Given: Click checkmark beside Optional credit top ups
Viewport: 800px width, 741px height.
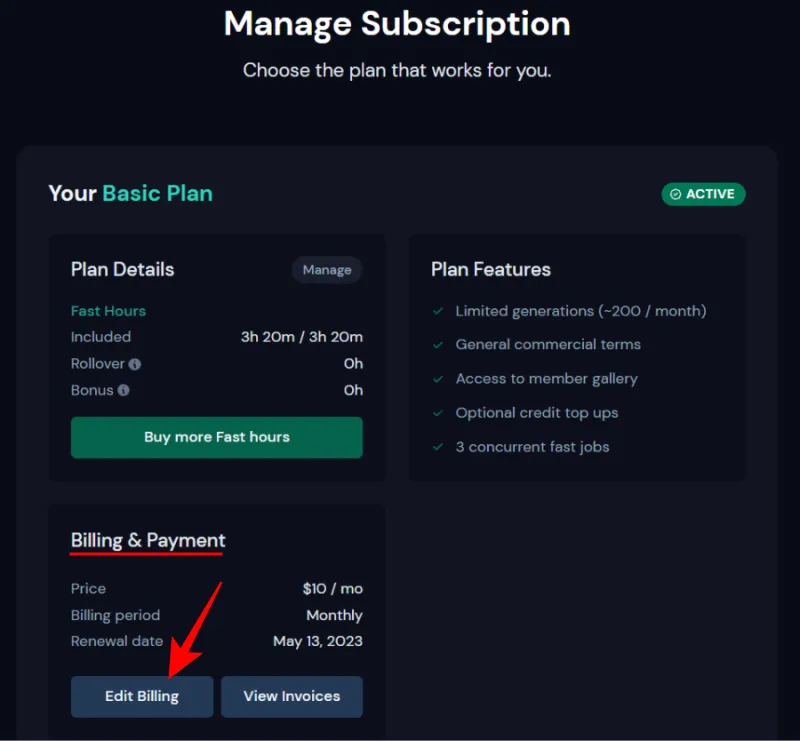Looking at the screenshot, I should coord(438,413).
